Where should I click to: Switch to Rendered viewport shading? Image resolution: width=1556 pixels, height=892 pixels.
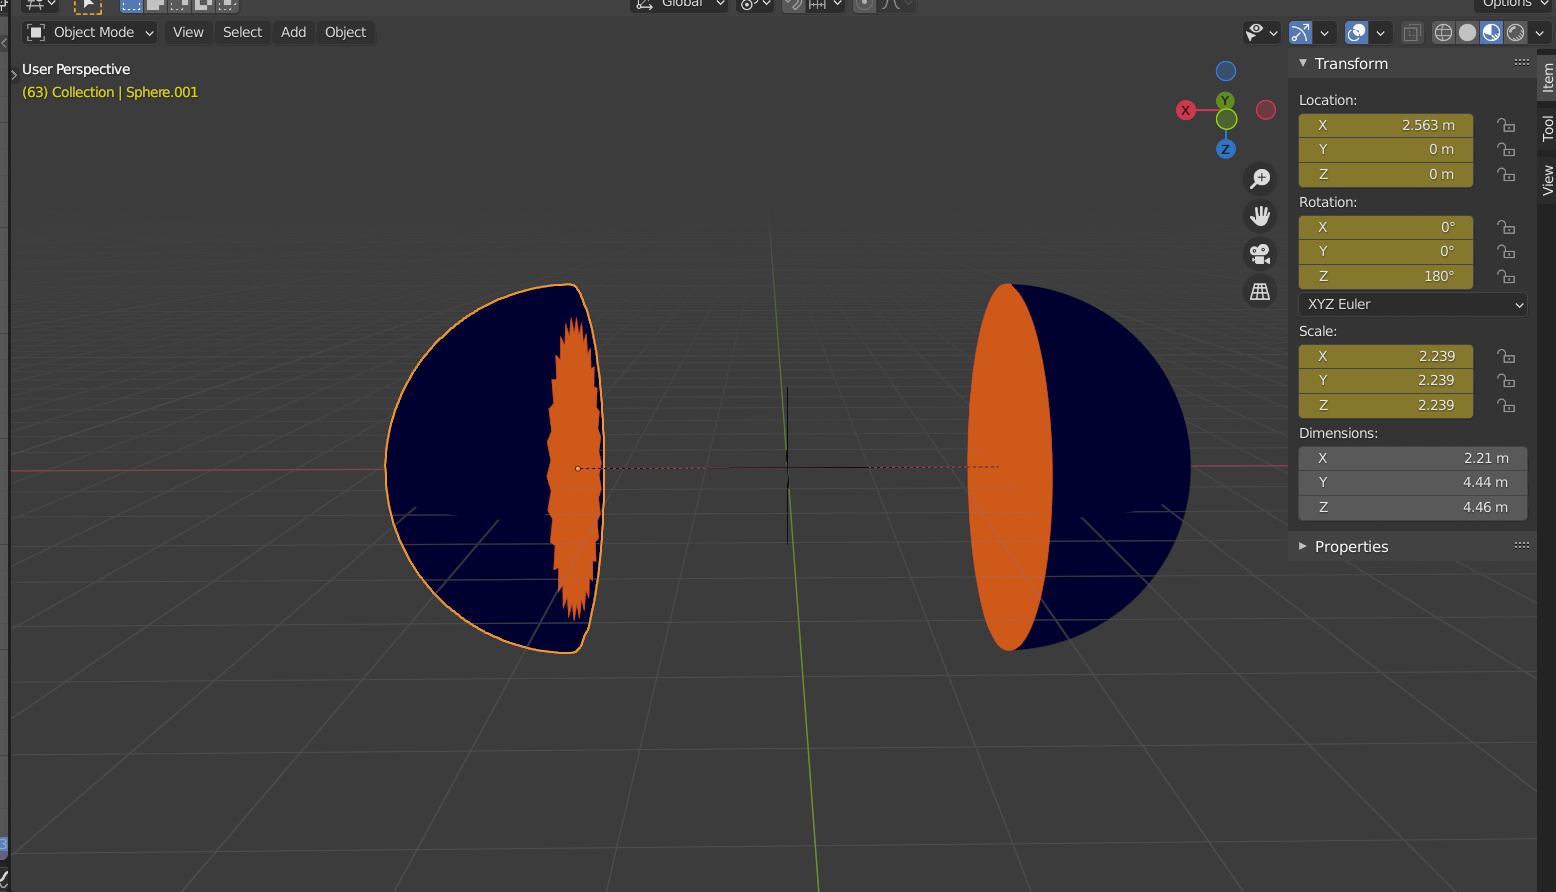1516,32
